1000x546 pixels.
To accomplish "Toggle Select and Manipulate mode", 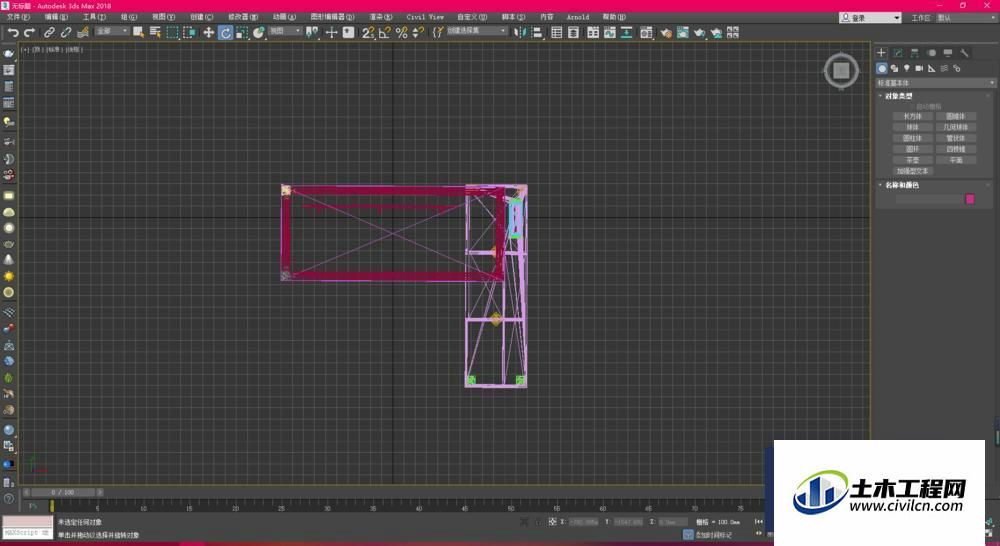I will pyautogui.click(x=332, y=33).
